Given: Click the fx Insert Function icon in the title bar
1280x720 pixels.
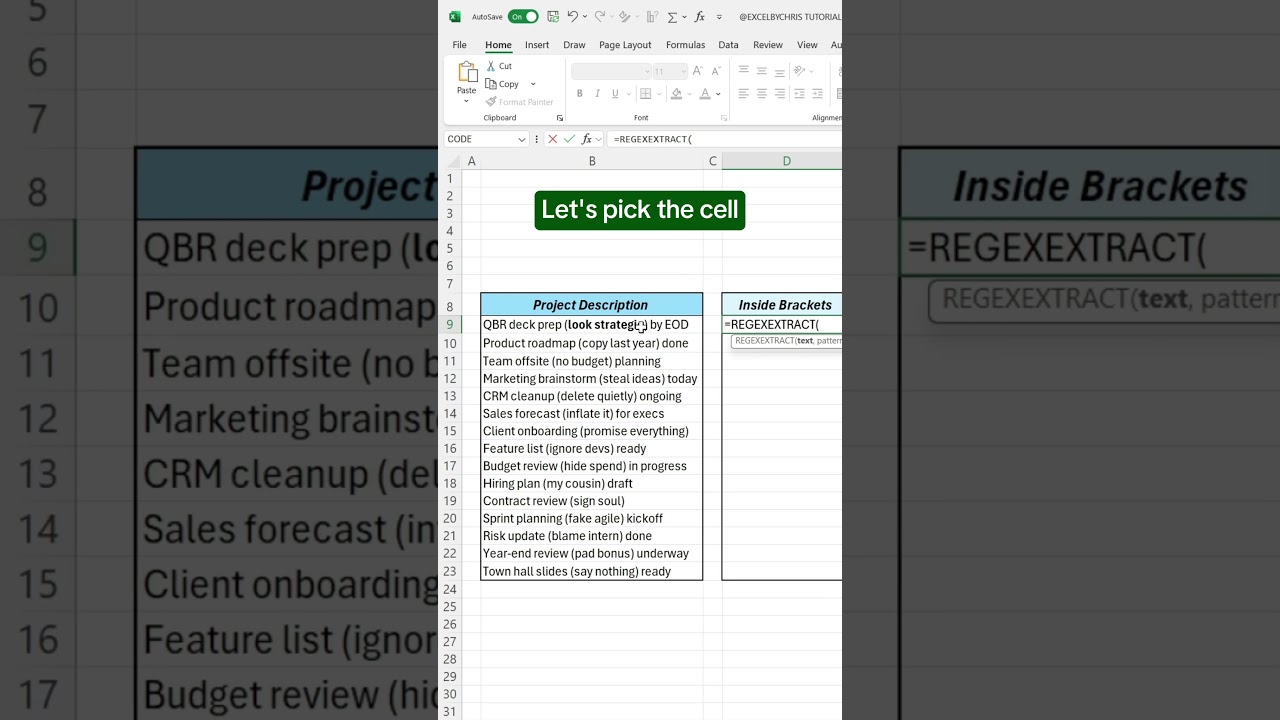Looking at the screenshot, I should (700, 17).
